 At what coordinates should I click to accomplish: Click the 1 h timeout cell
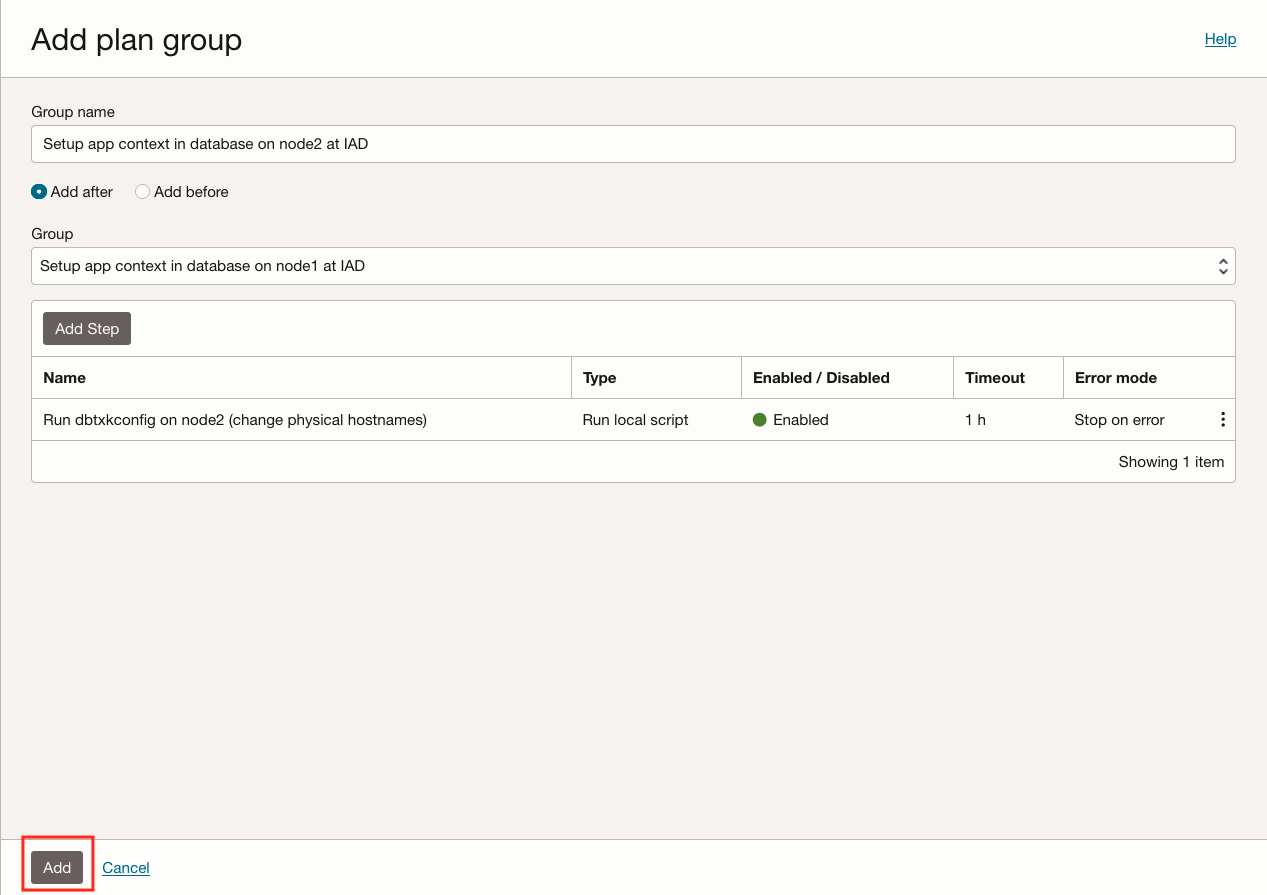click(975, 420)
